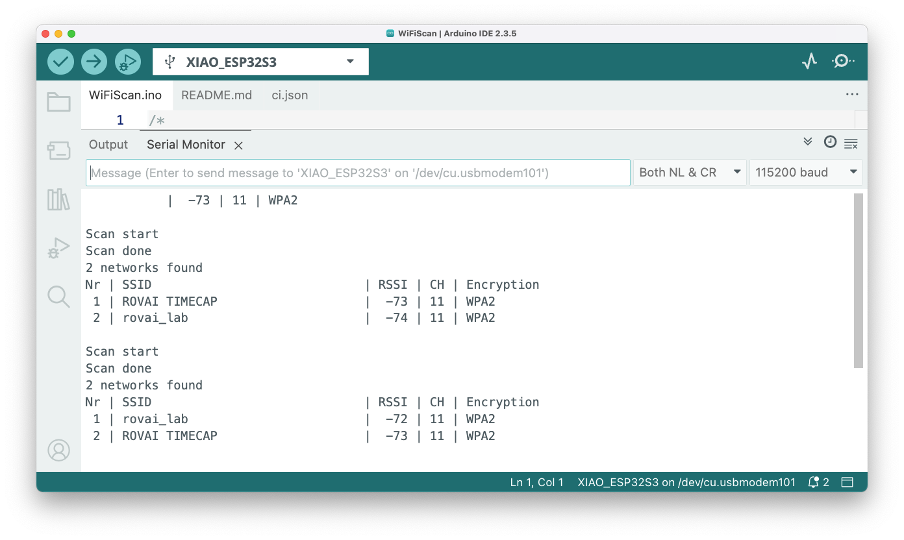This screenshot has width=904, height=540.
Task: Open the Search panel in sidebar
Action: (59, 296)
